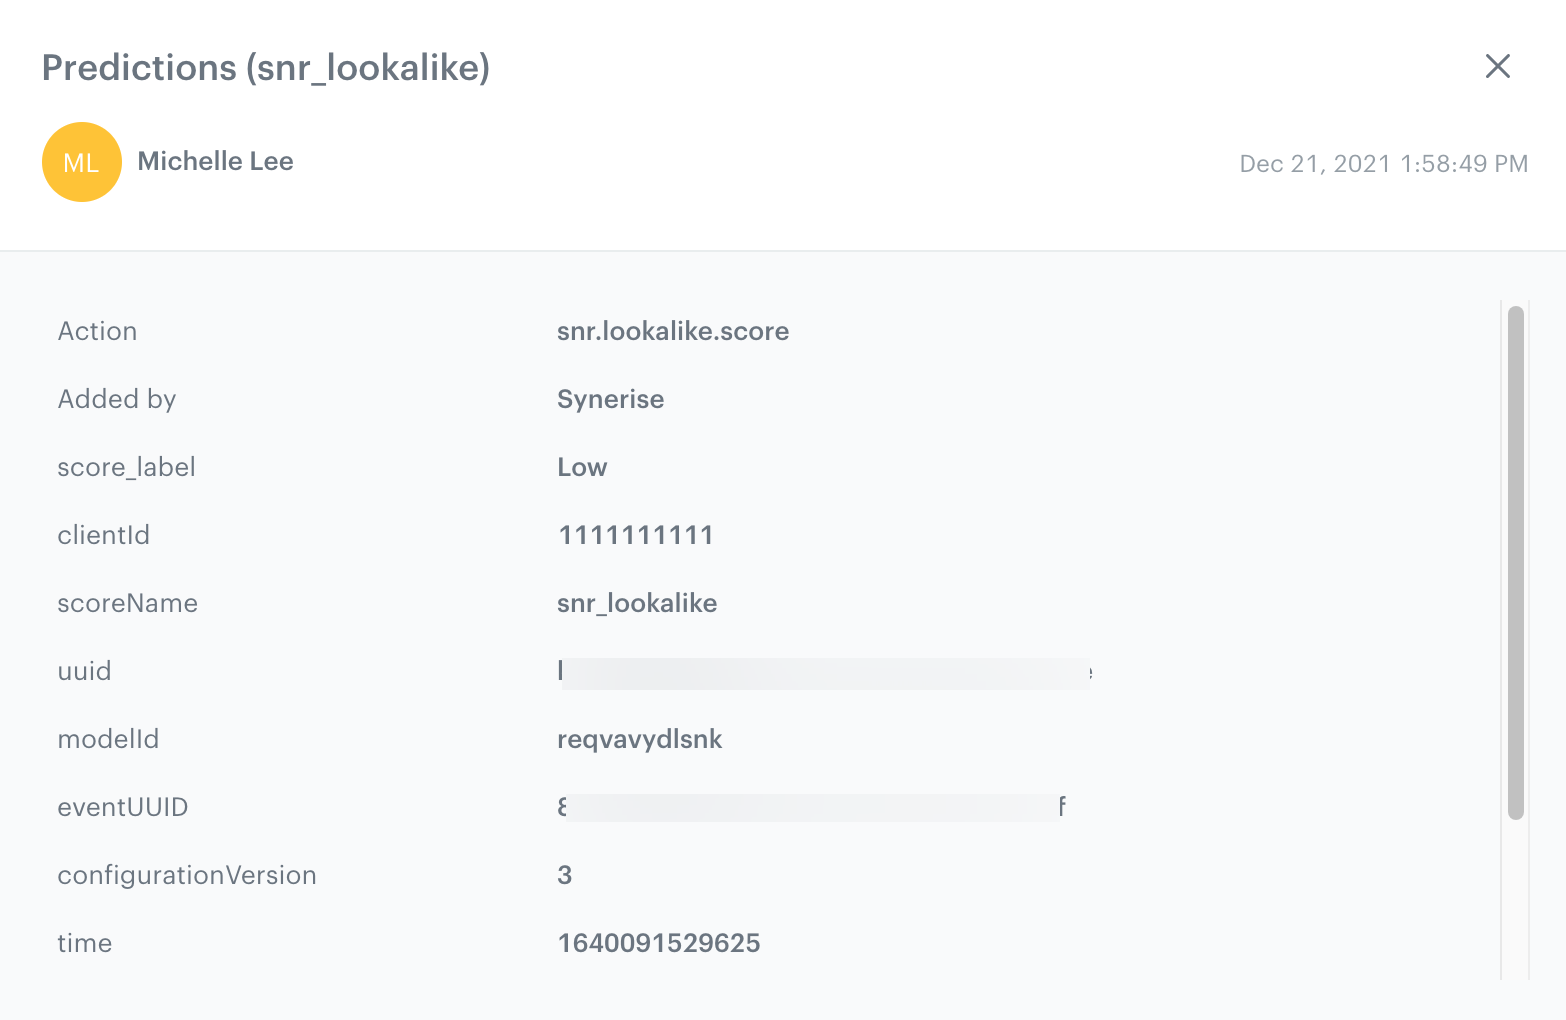Click the Dec 21 2021 timestamp

(1383, 163)
